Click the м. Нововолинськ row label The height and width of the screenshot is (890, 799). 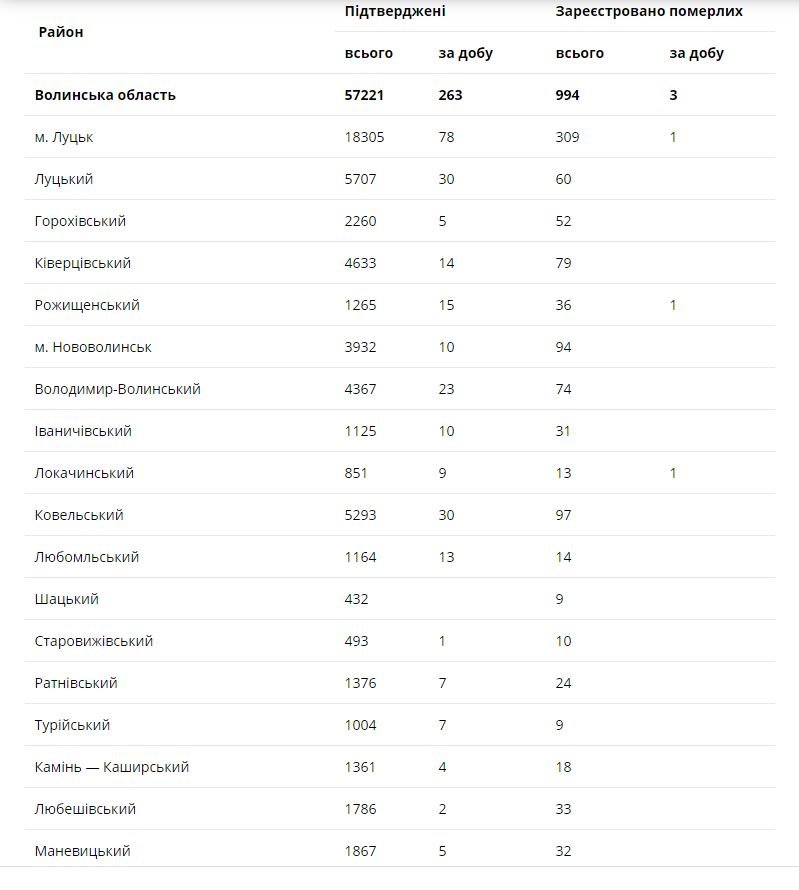[x=93, y=347]
